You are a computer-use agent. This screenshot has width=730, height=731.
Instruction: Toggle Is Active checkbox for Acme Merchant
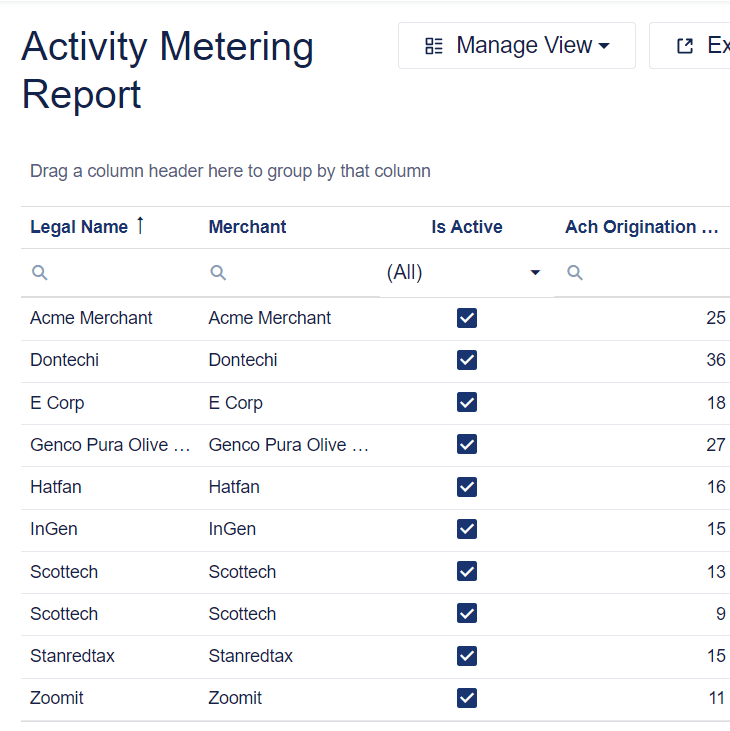click(x=467, y=318)
